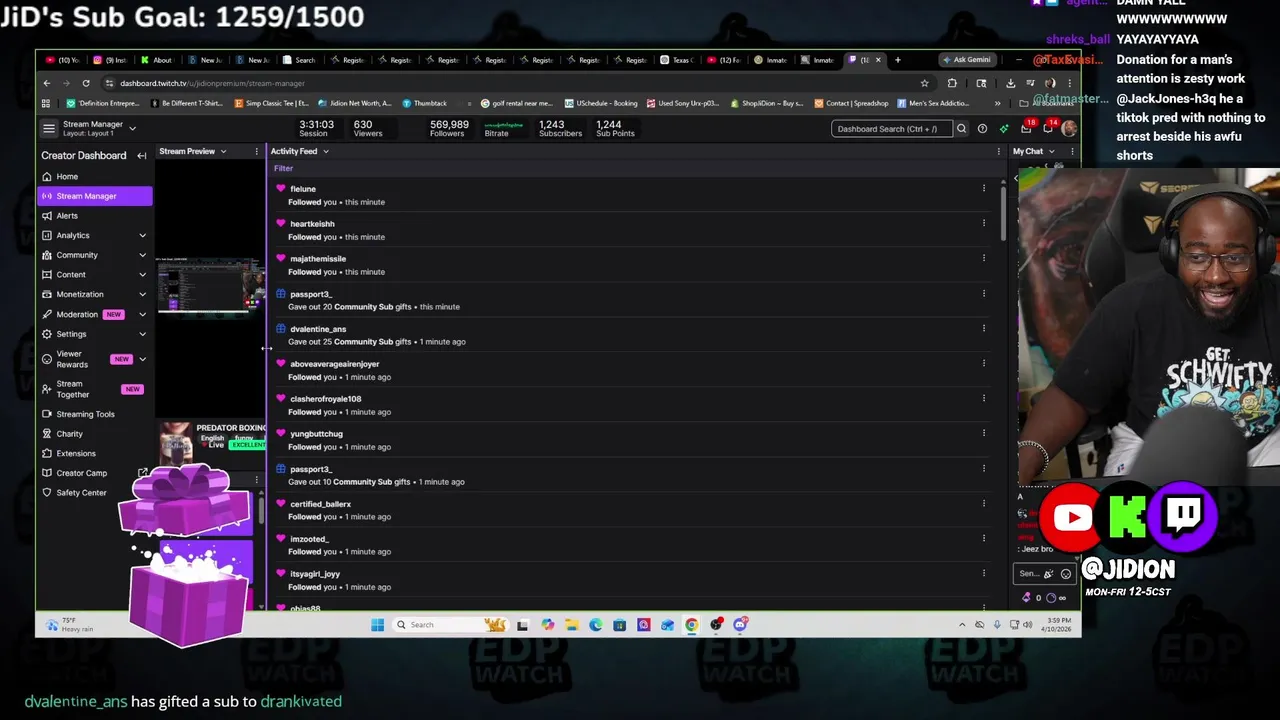
Task: Click the username imzooted_ in feed
Action: click(309, 539)
